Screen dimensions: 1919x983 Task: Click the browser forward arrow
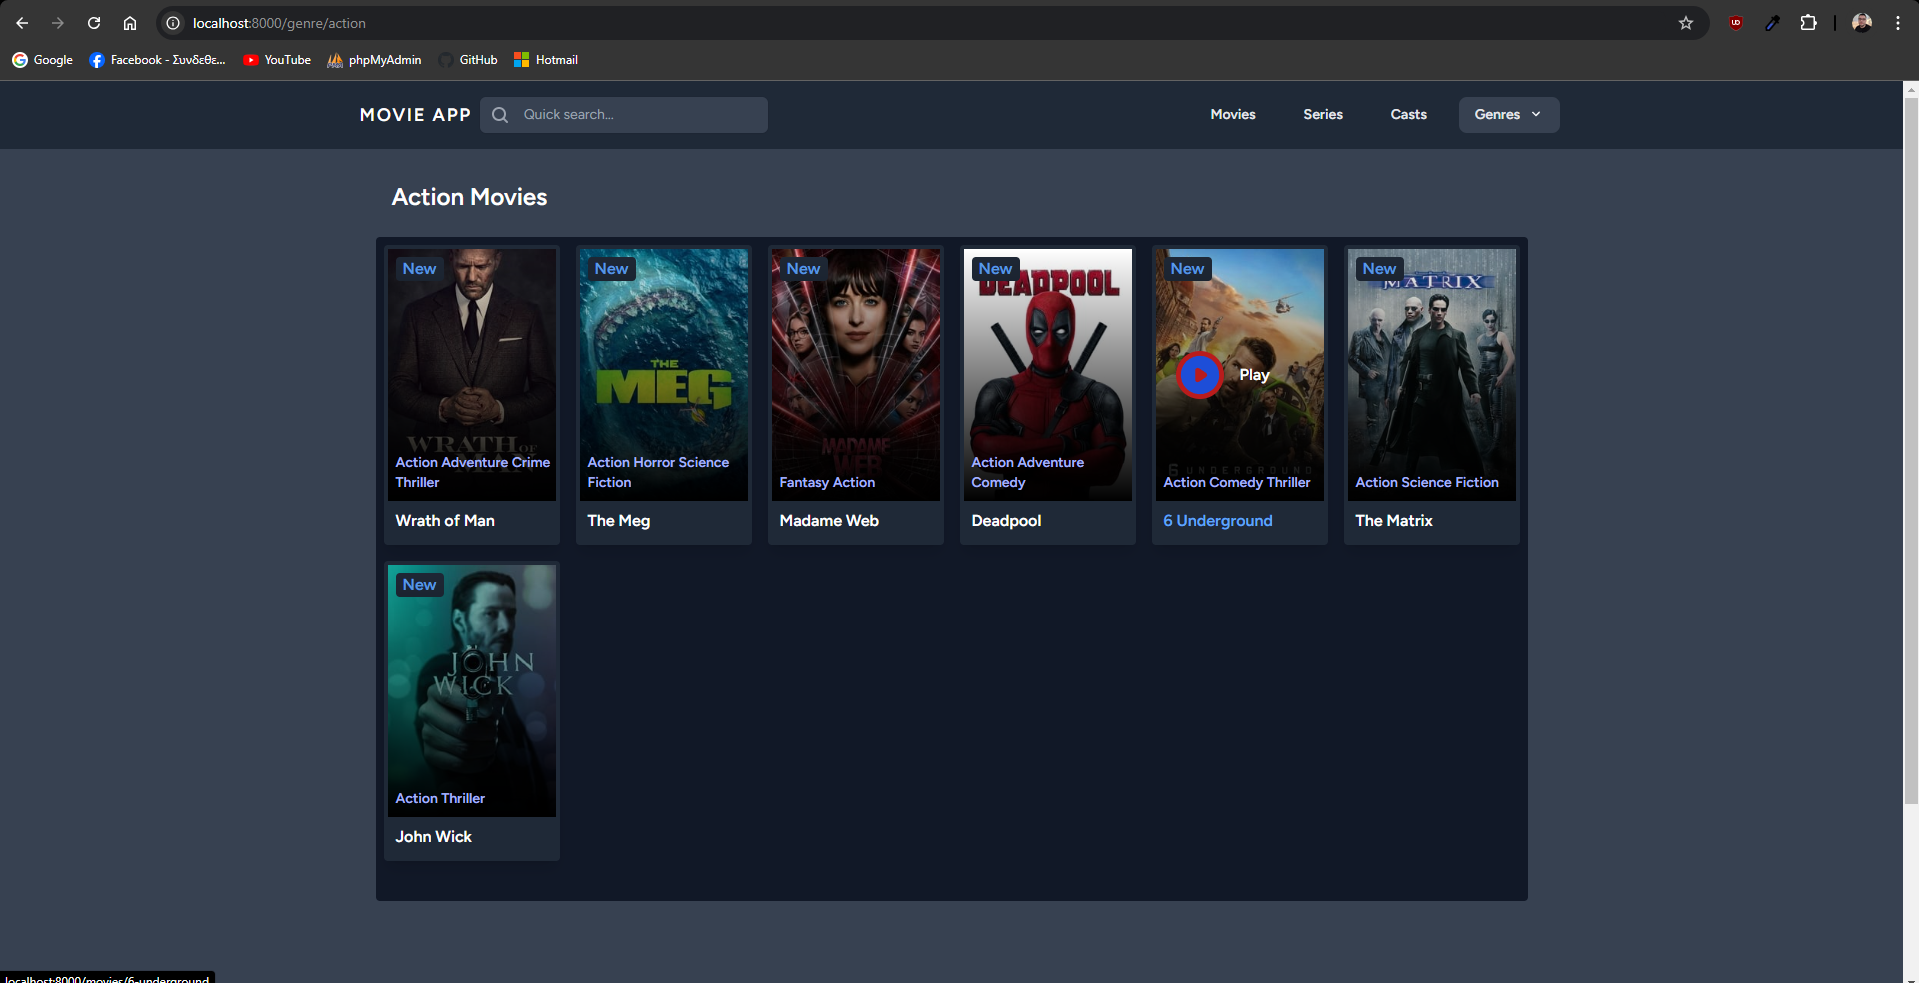[58, 23]
